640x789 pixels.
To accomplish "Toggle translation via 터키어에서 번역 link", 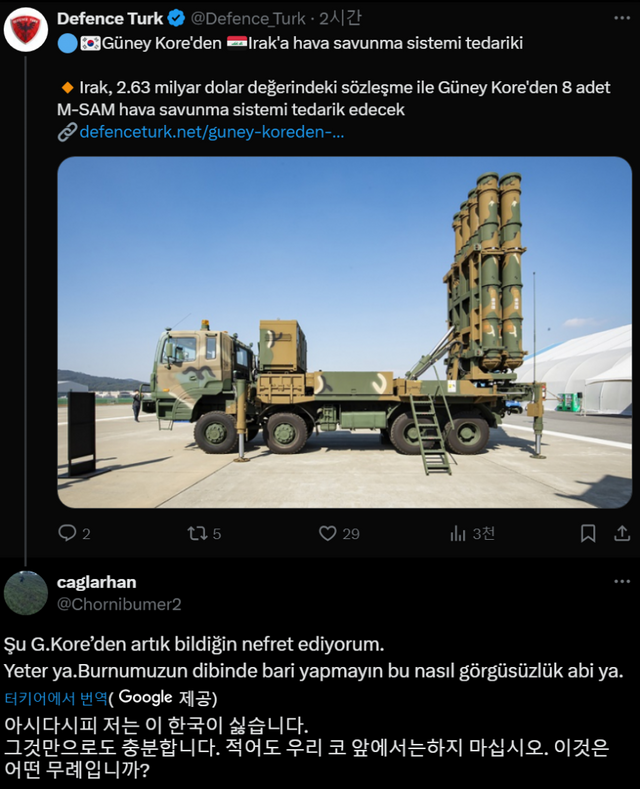I will coord(56,698).
